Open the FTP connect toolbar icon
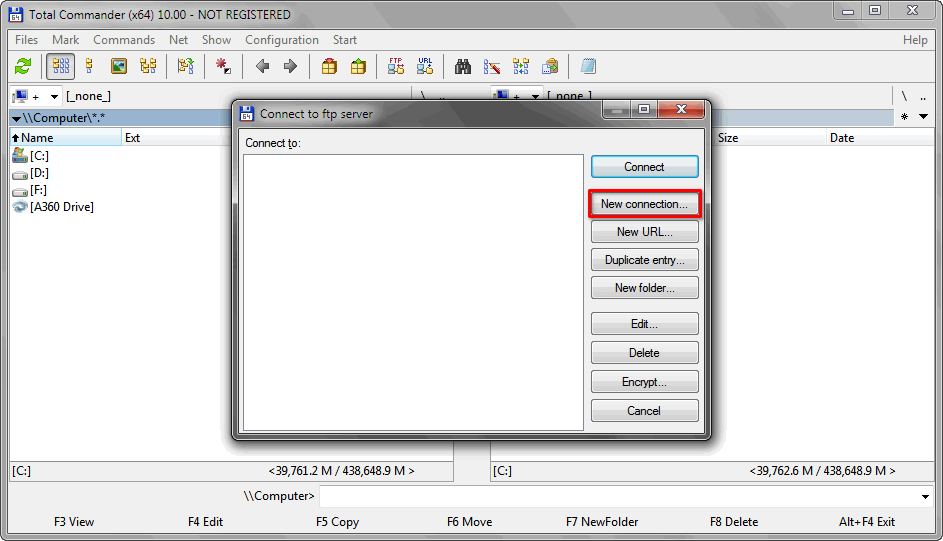Viewport: 943px width, 541px height. pos(396,66)
